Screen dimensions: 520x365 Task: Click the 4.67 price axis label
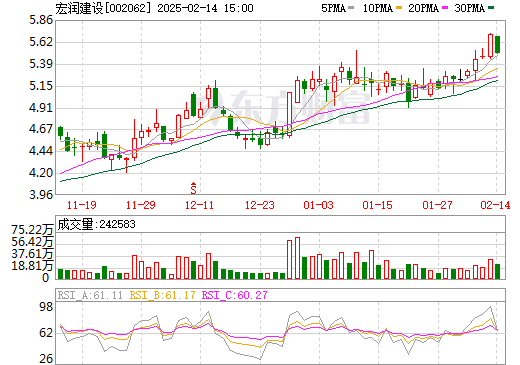click(41, 129)
